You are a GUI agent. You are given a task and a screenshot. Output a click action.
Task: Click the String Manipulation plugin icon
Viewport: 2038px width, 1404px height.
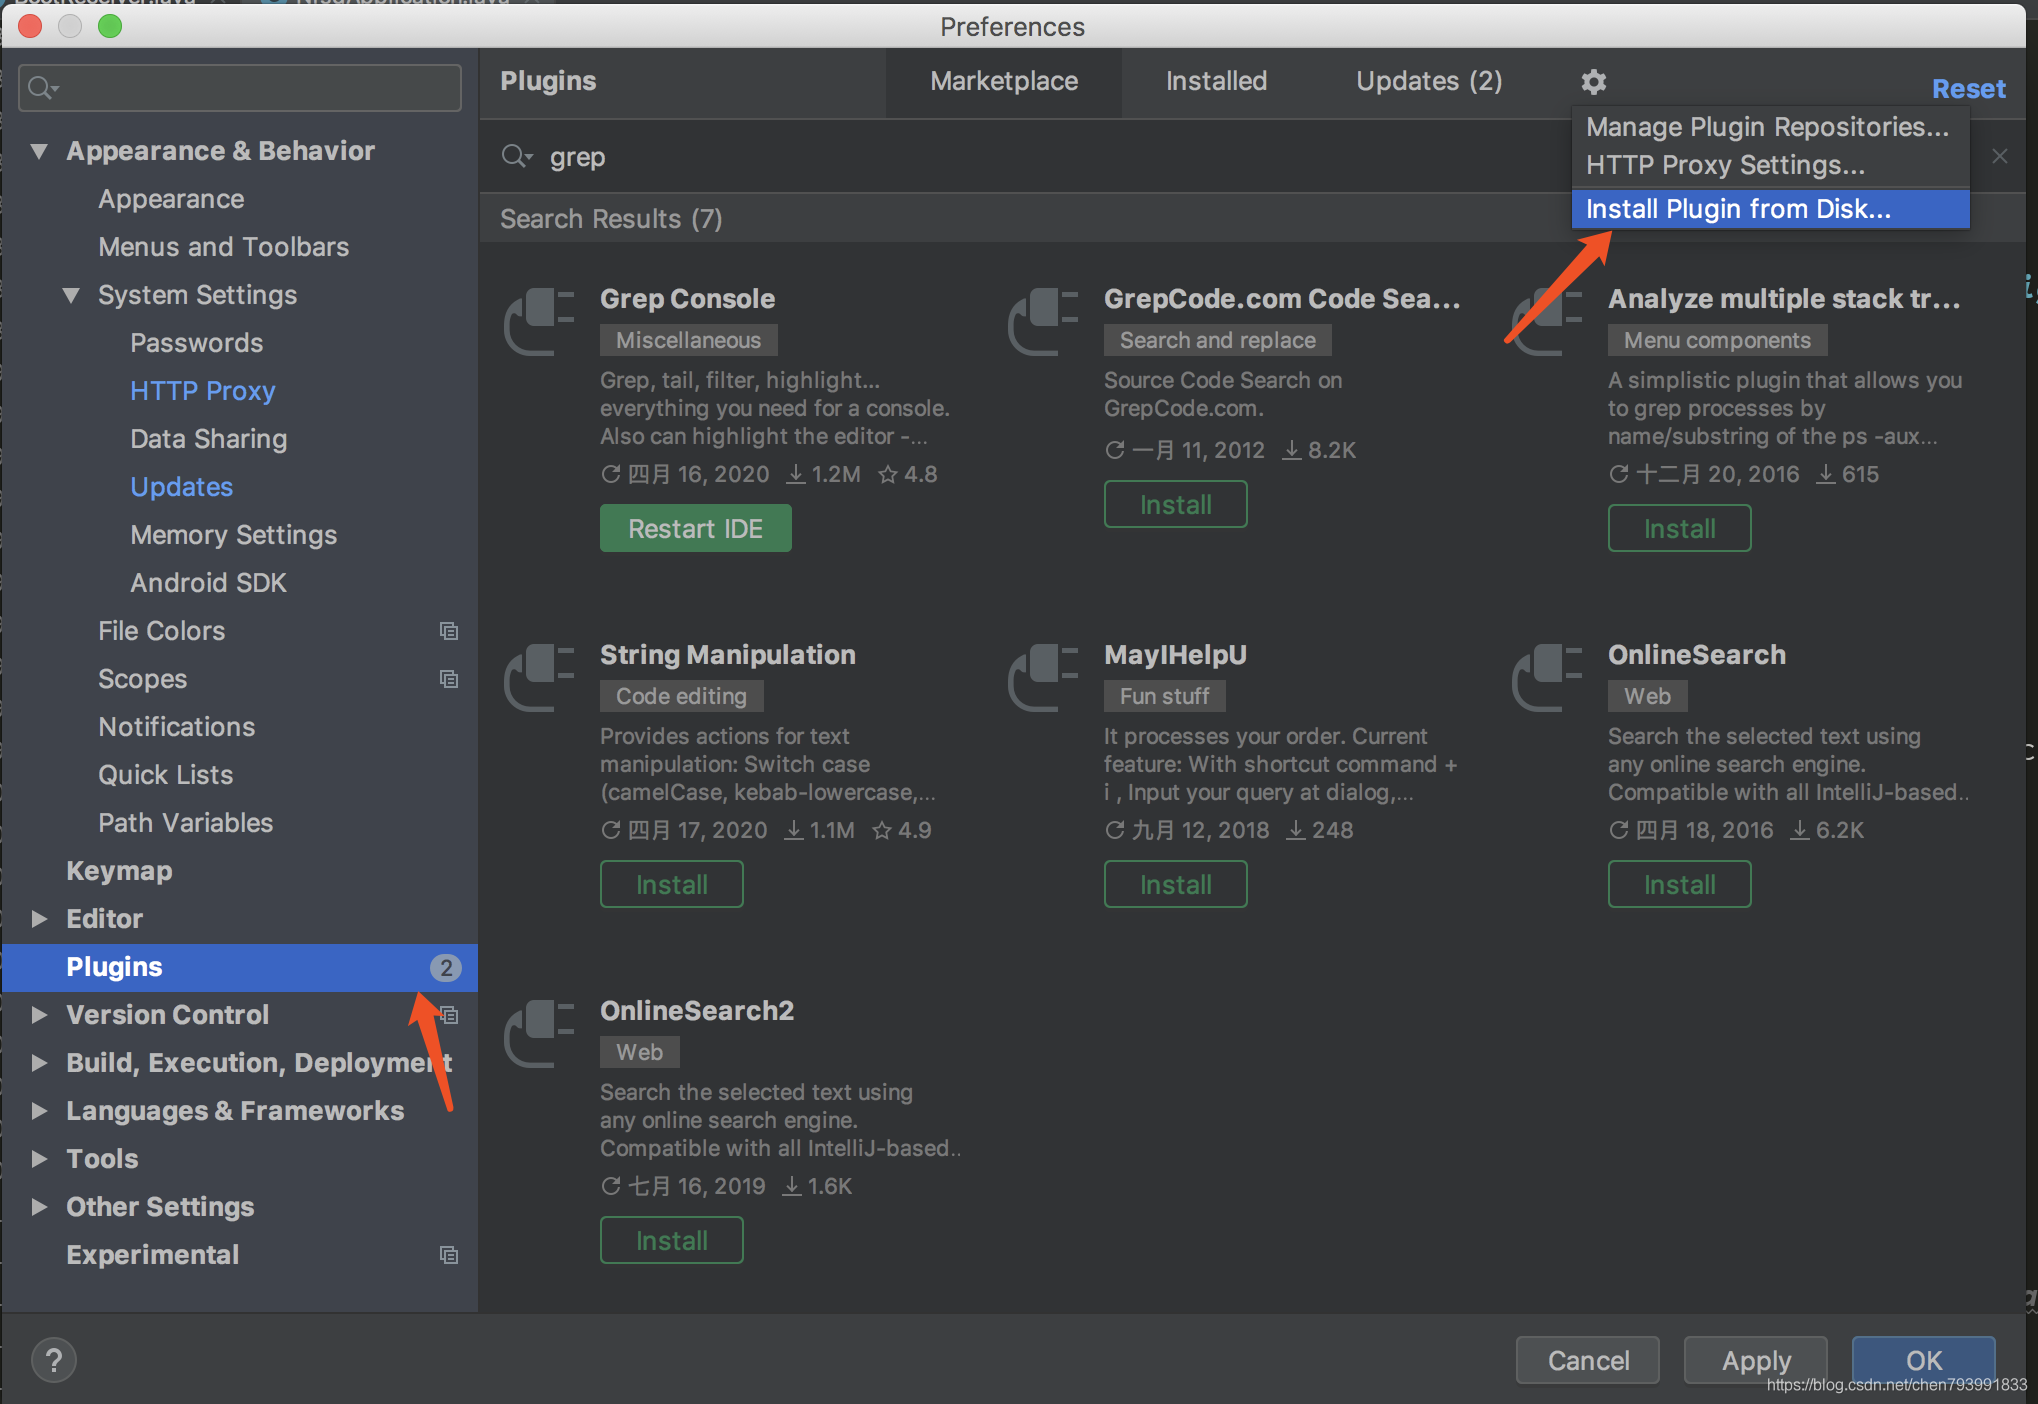click(x=540, y=677)
